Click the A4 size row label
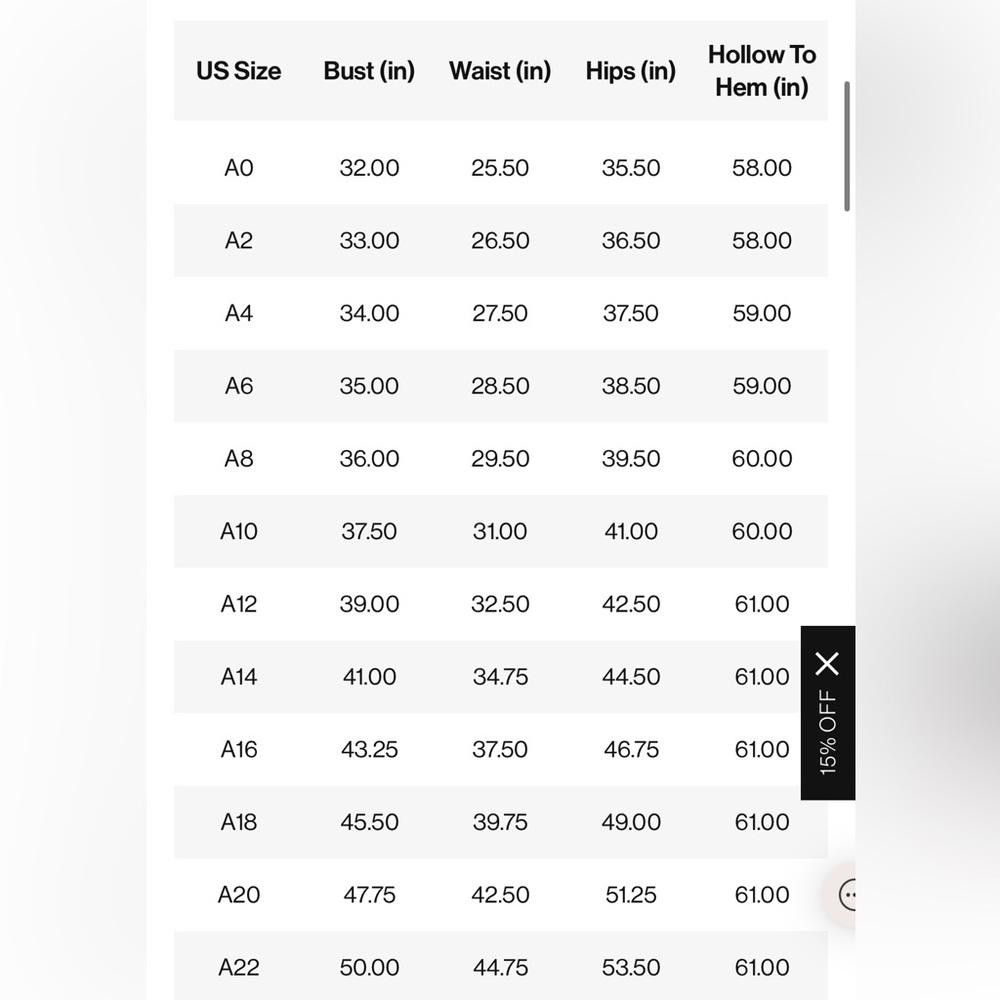 point(239,313)
